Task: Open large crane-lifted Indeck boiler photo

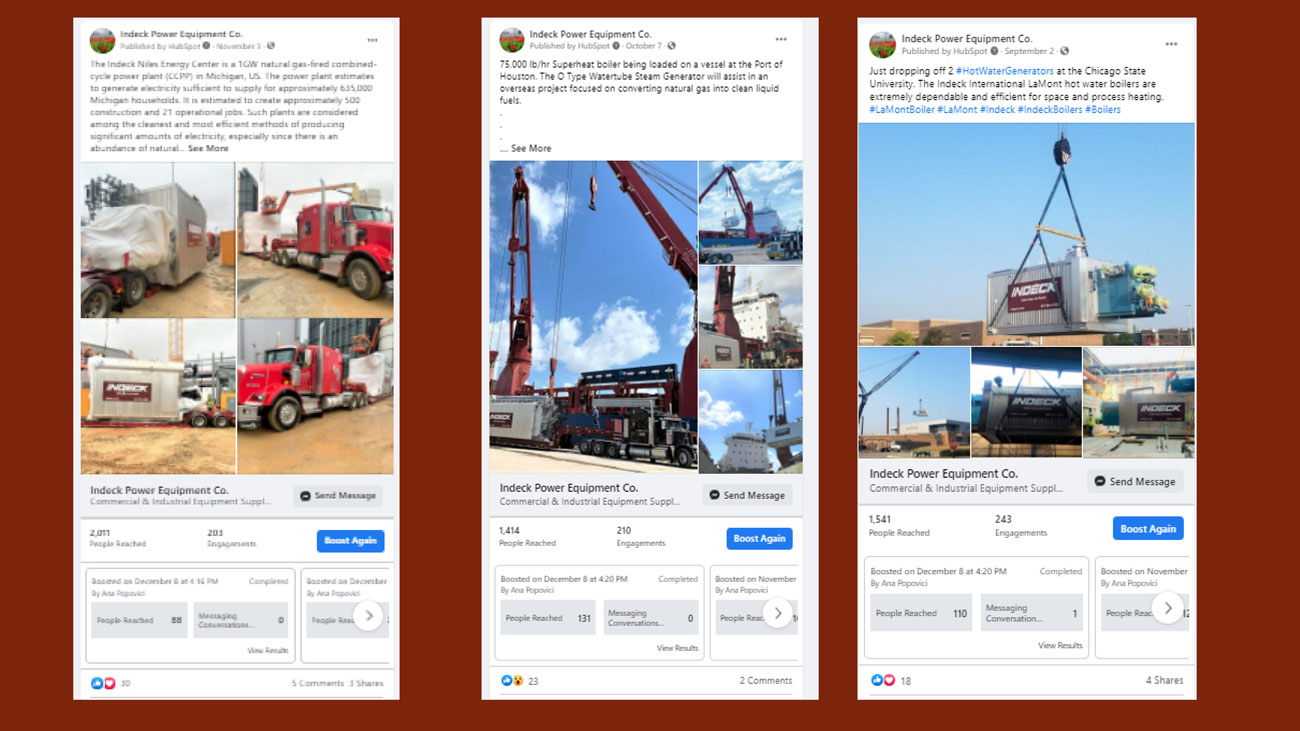Action: click(x=1026, y=234)
